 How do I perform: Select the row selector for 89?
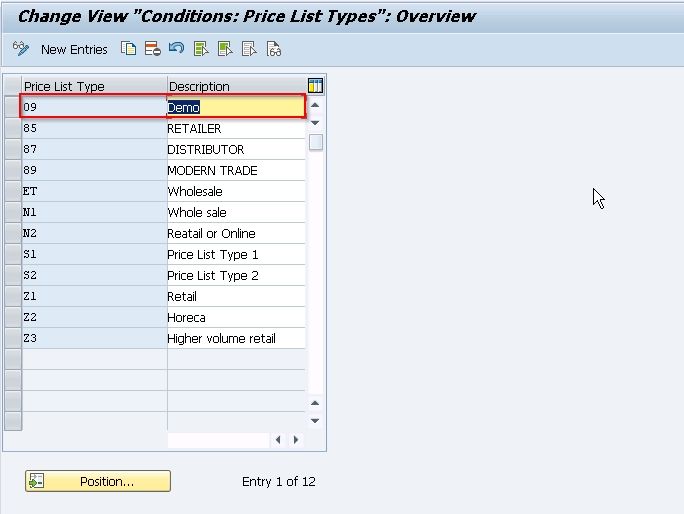(13, 170)
